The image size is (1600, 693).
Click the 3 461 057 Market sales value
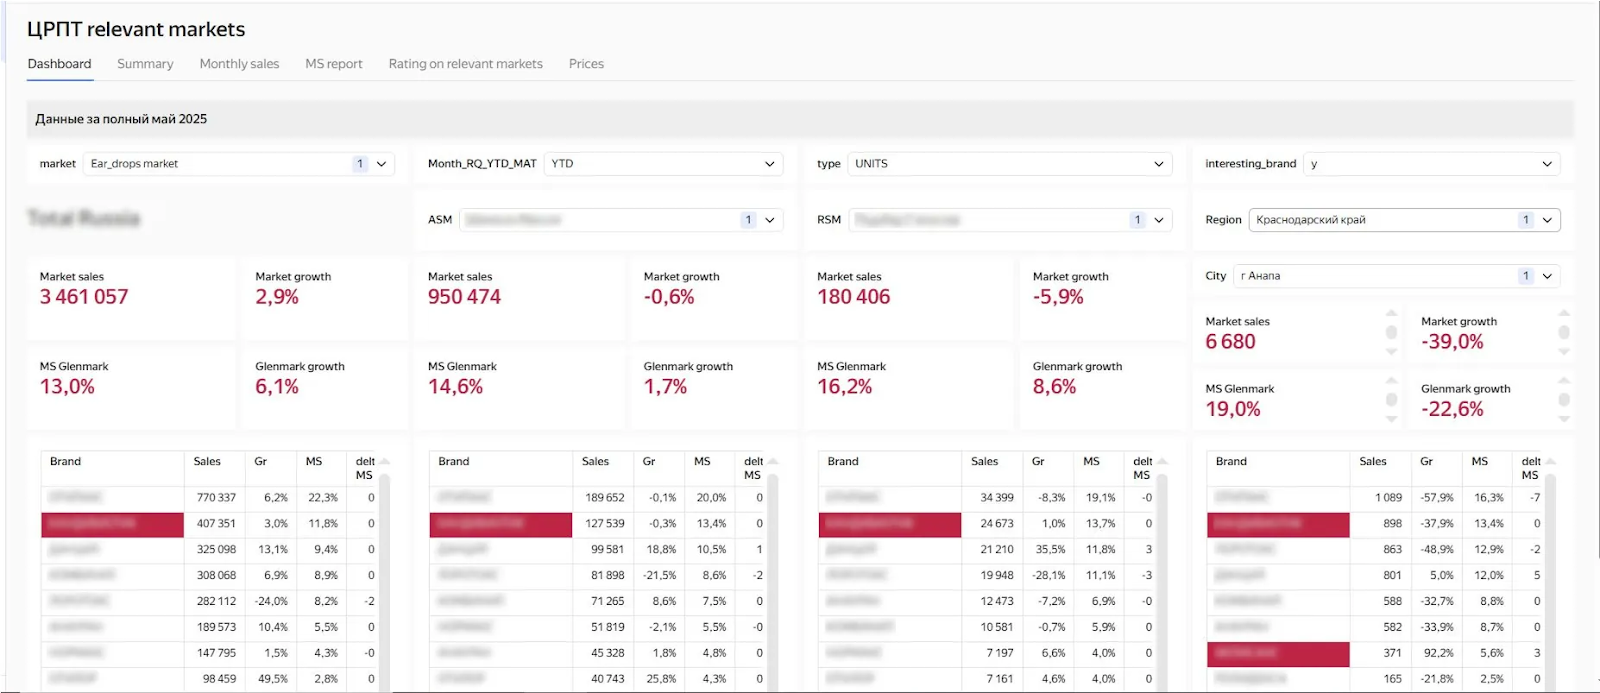[x=84, y=297]
